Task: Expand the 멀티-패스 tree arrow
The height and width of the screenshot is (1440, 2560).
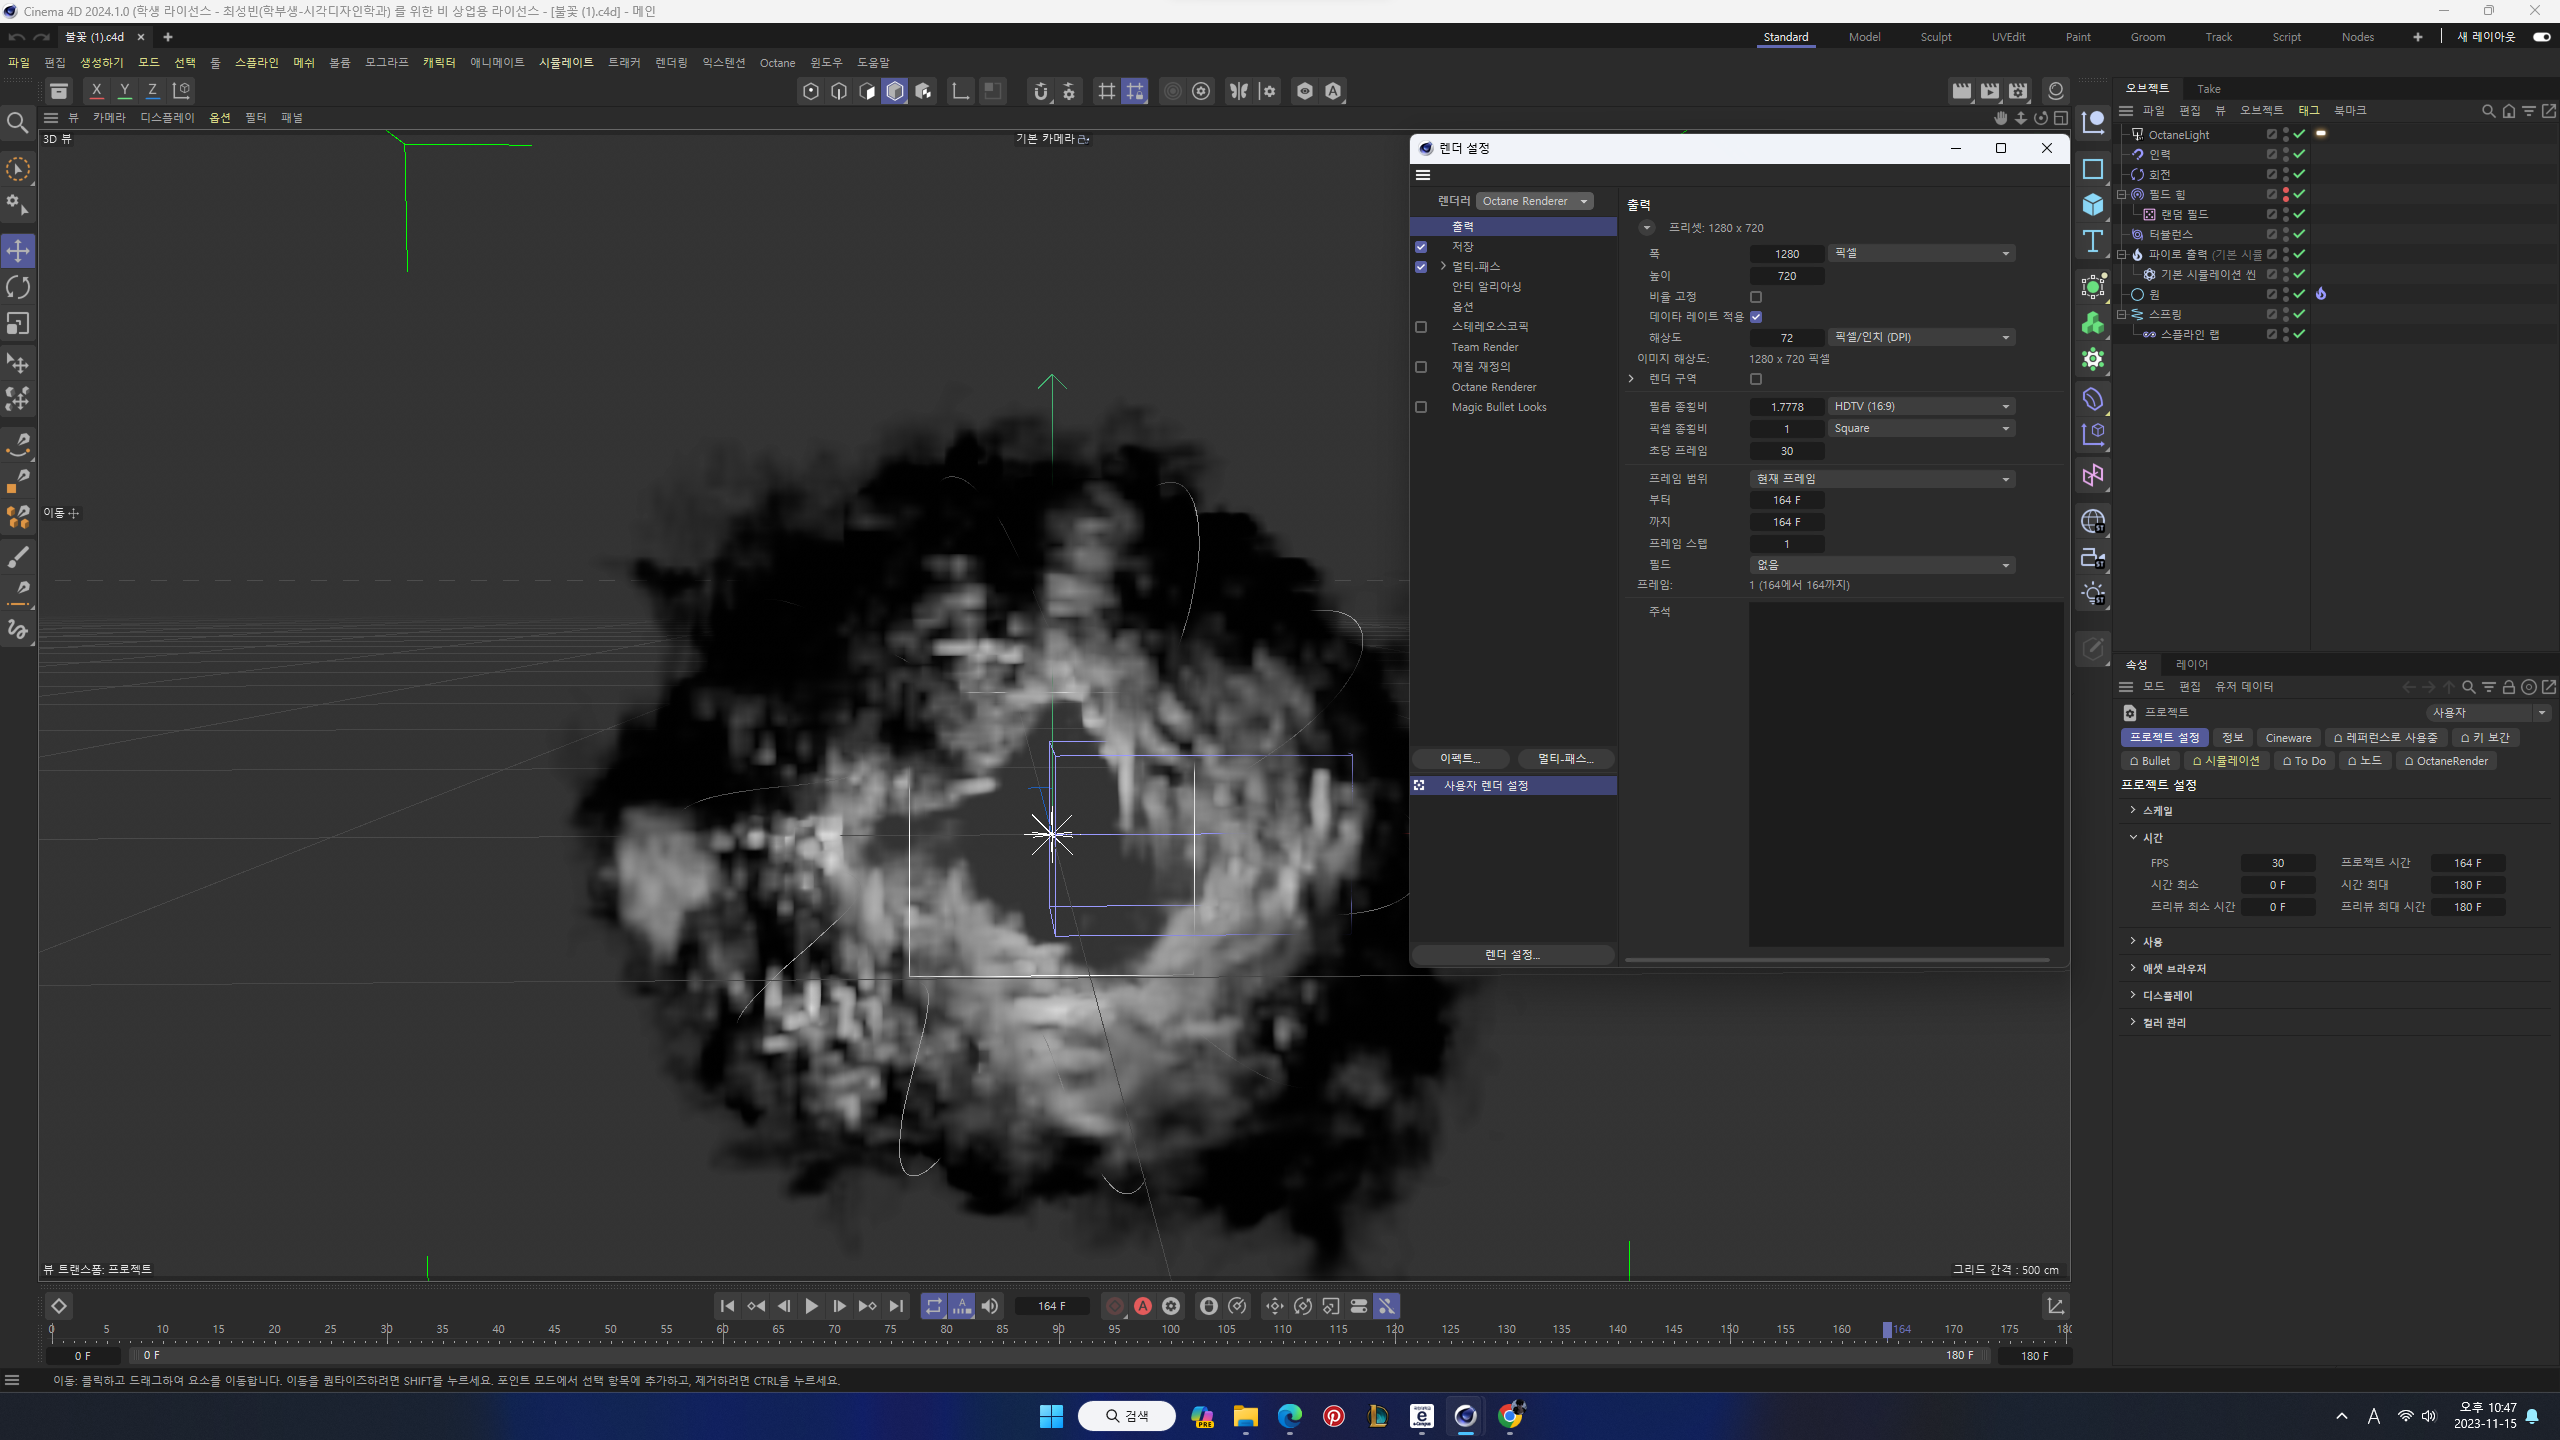Action: pyautogui.click(x=1443, y=266)
